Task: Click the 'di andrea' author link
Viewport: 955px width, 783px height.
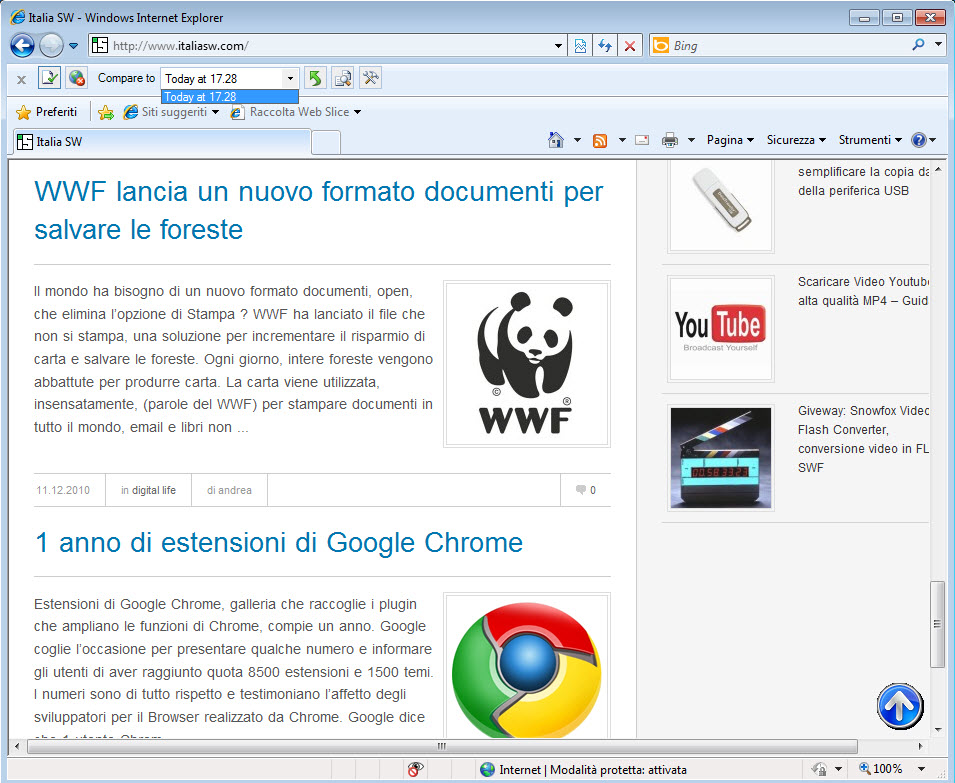Action: tap(229, 490)
